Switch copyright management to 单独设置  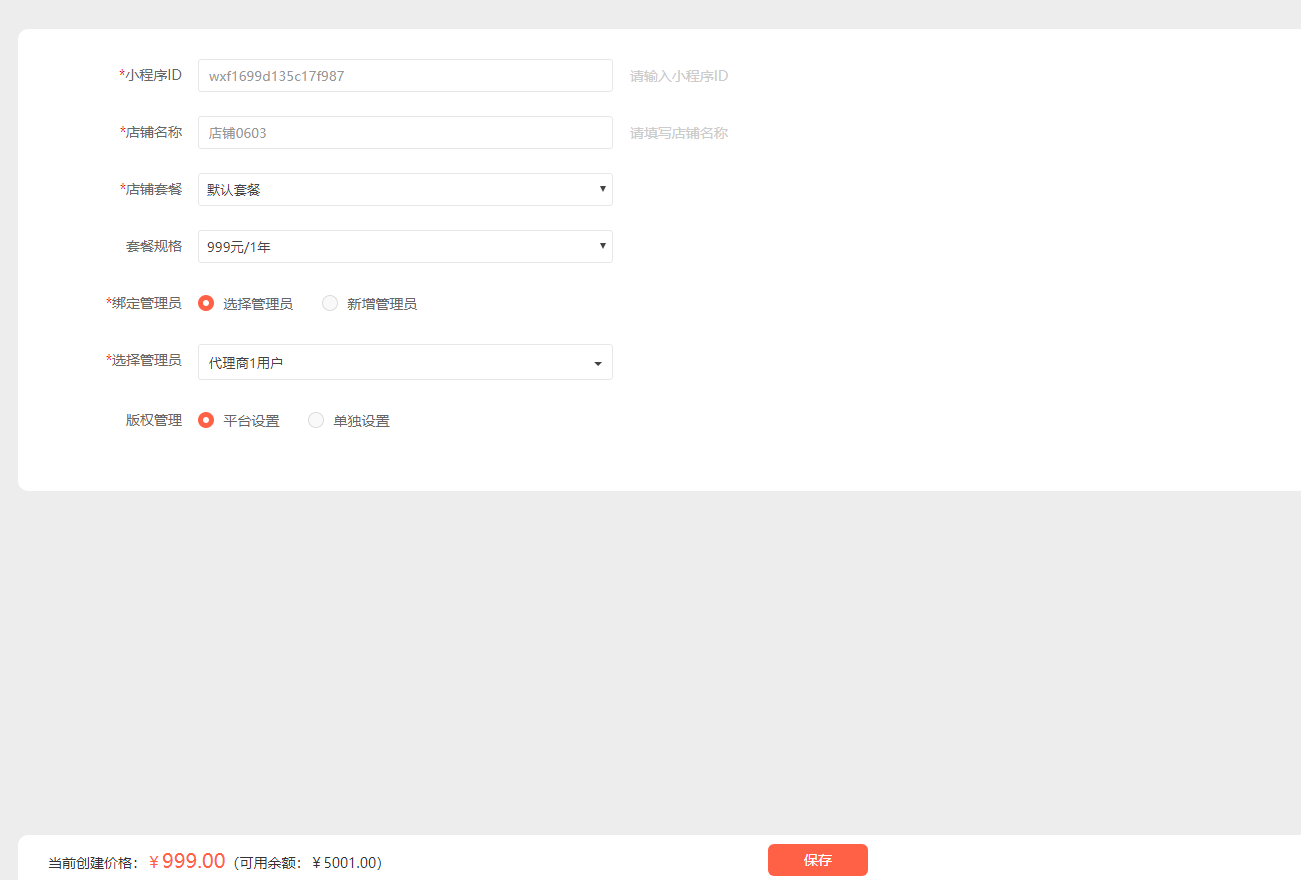(316, 421)
